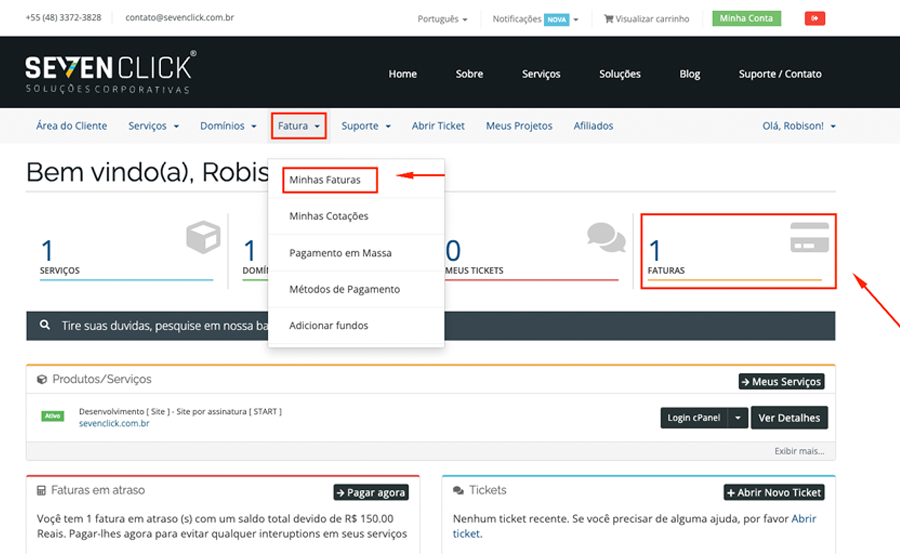
Task: Open Visualizar carrinho cart link
Action: 649,18
